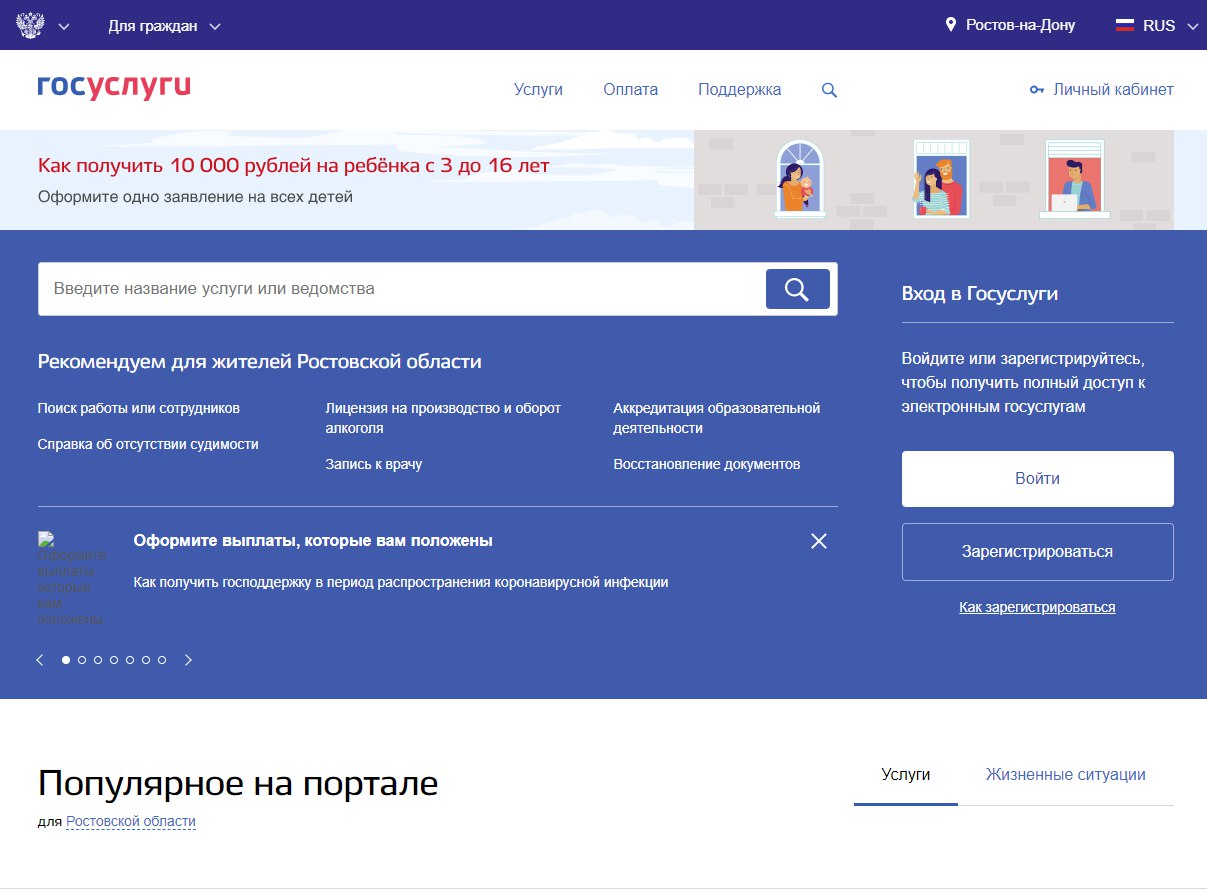Click the coronavirus support description text

401,582
